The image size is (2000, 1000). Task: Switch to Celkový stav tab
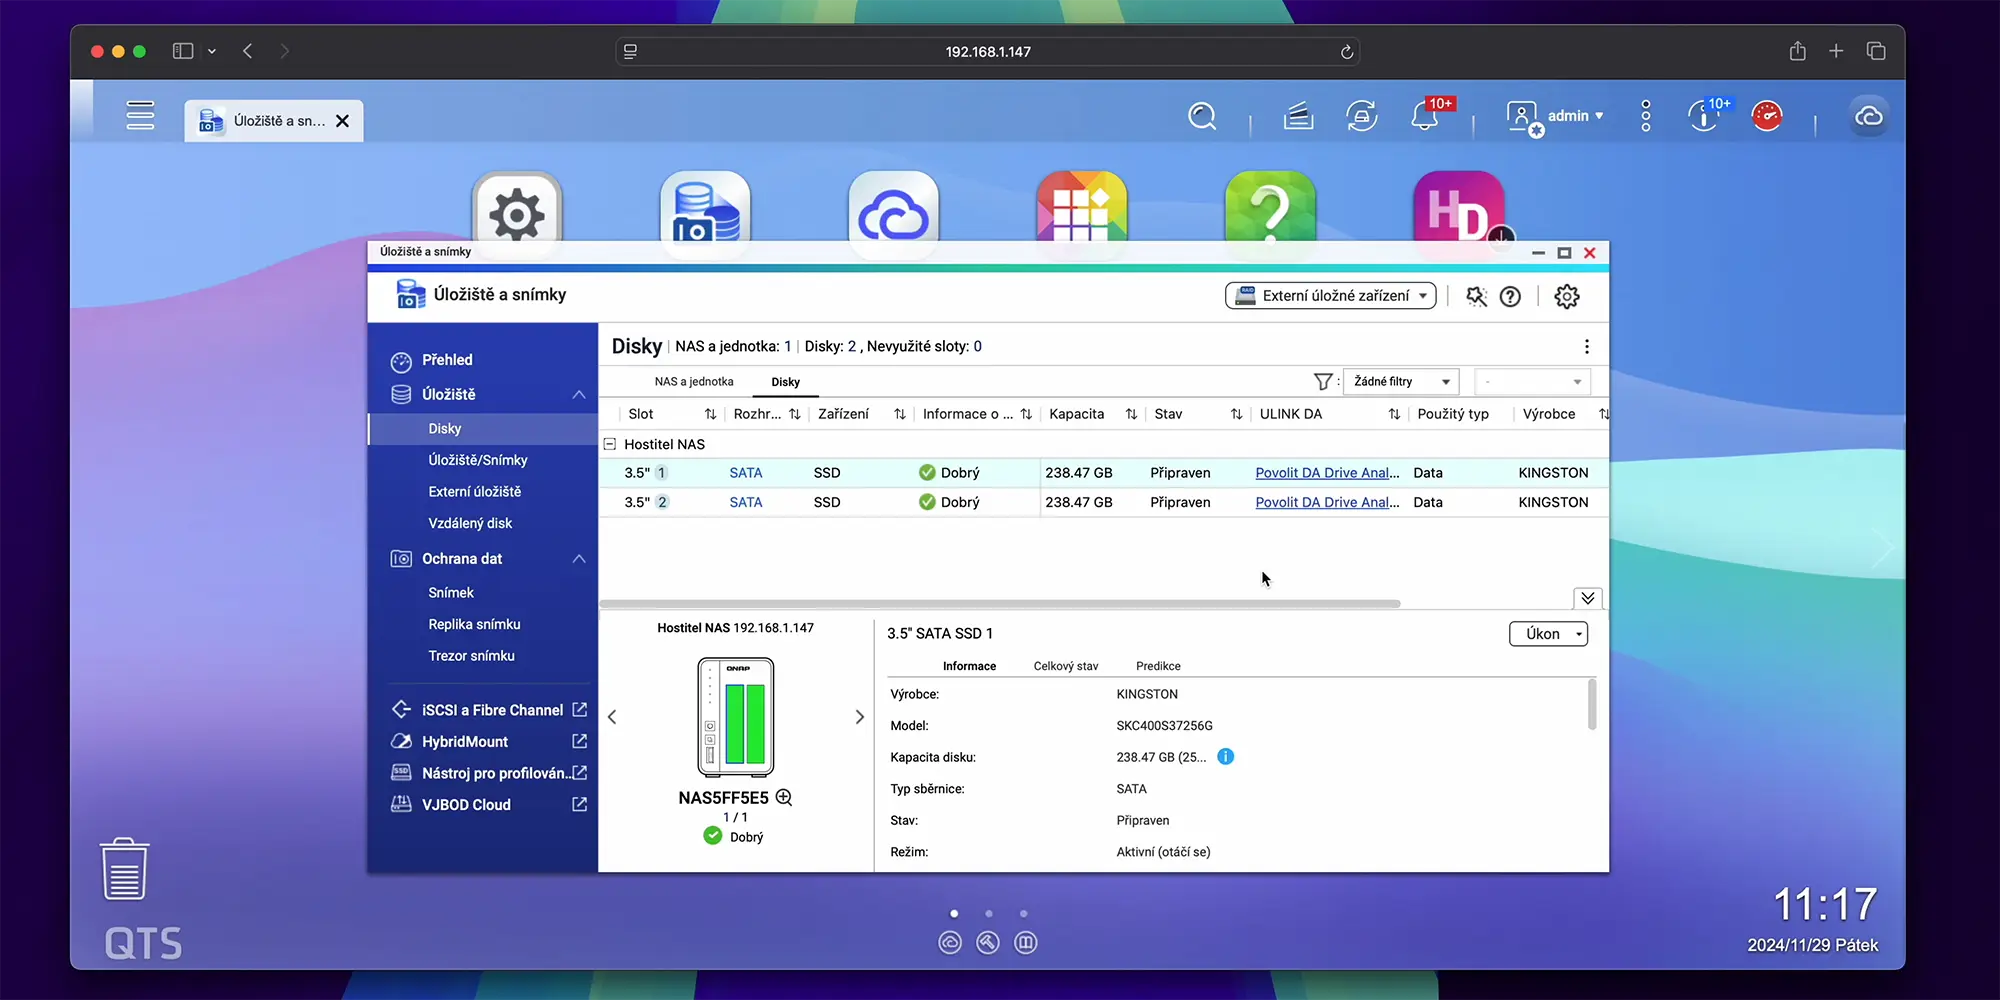coord(1065,666)
